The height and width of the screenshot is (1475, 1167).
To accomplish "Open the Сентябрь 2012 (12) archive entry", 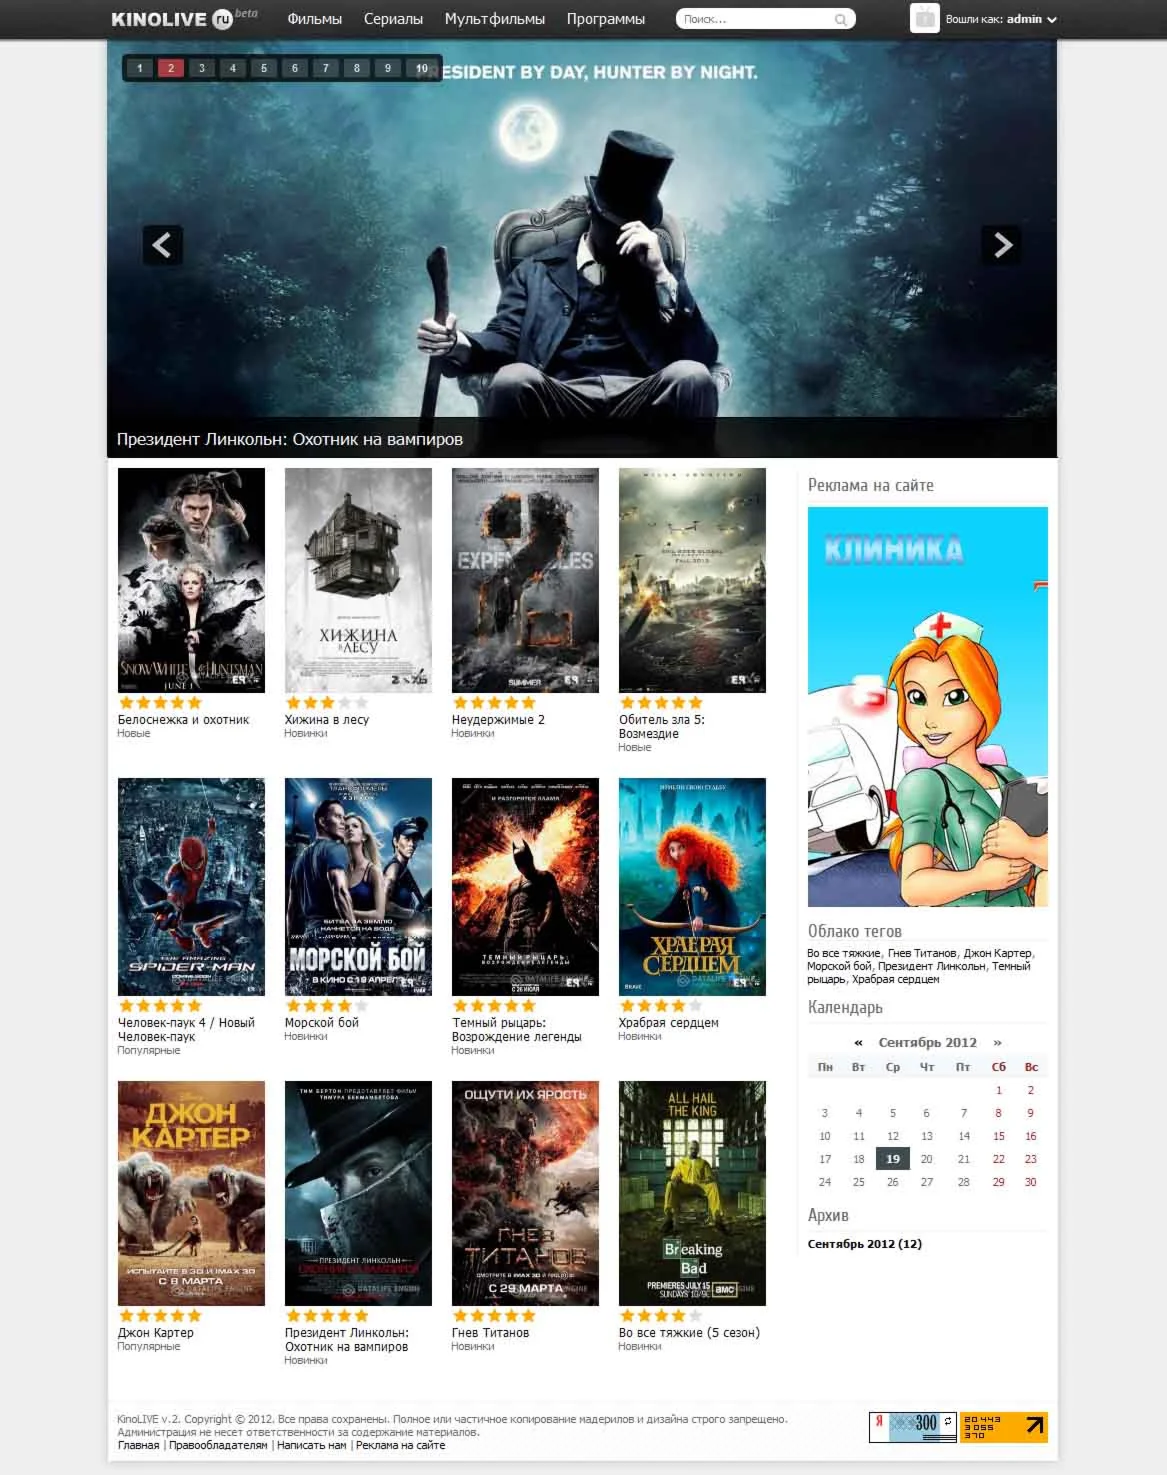I will [864, 1243].
